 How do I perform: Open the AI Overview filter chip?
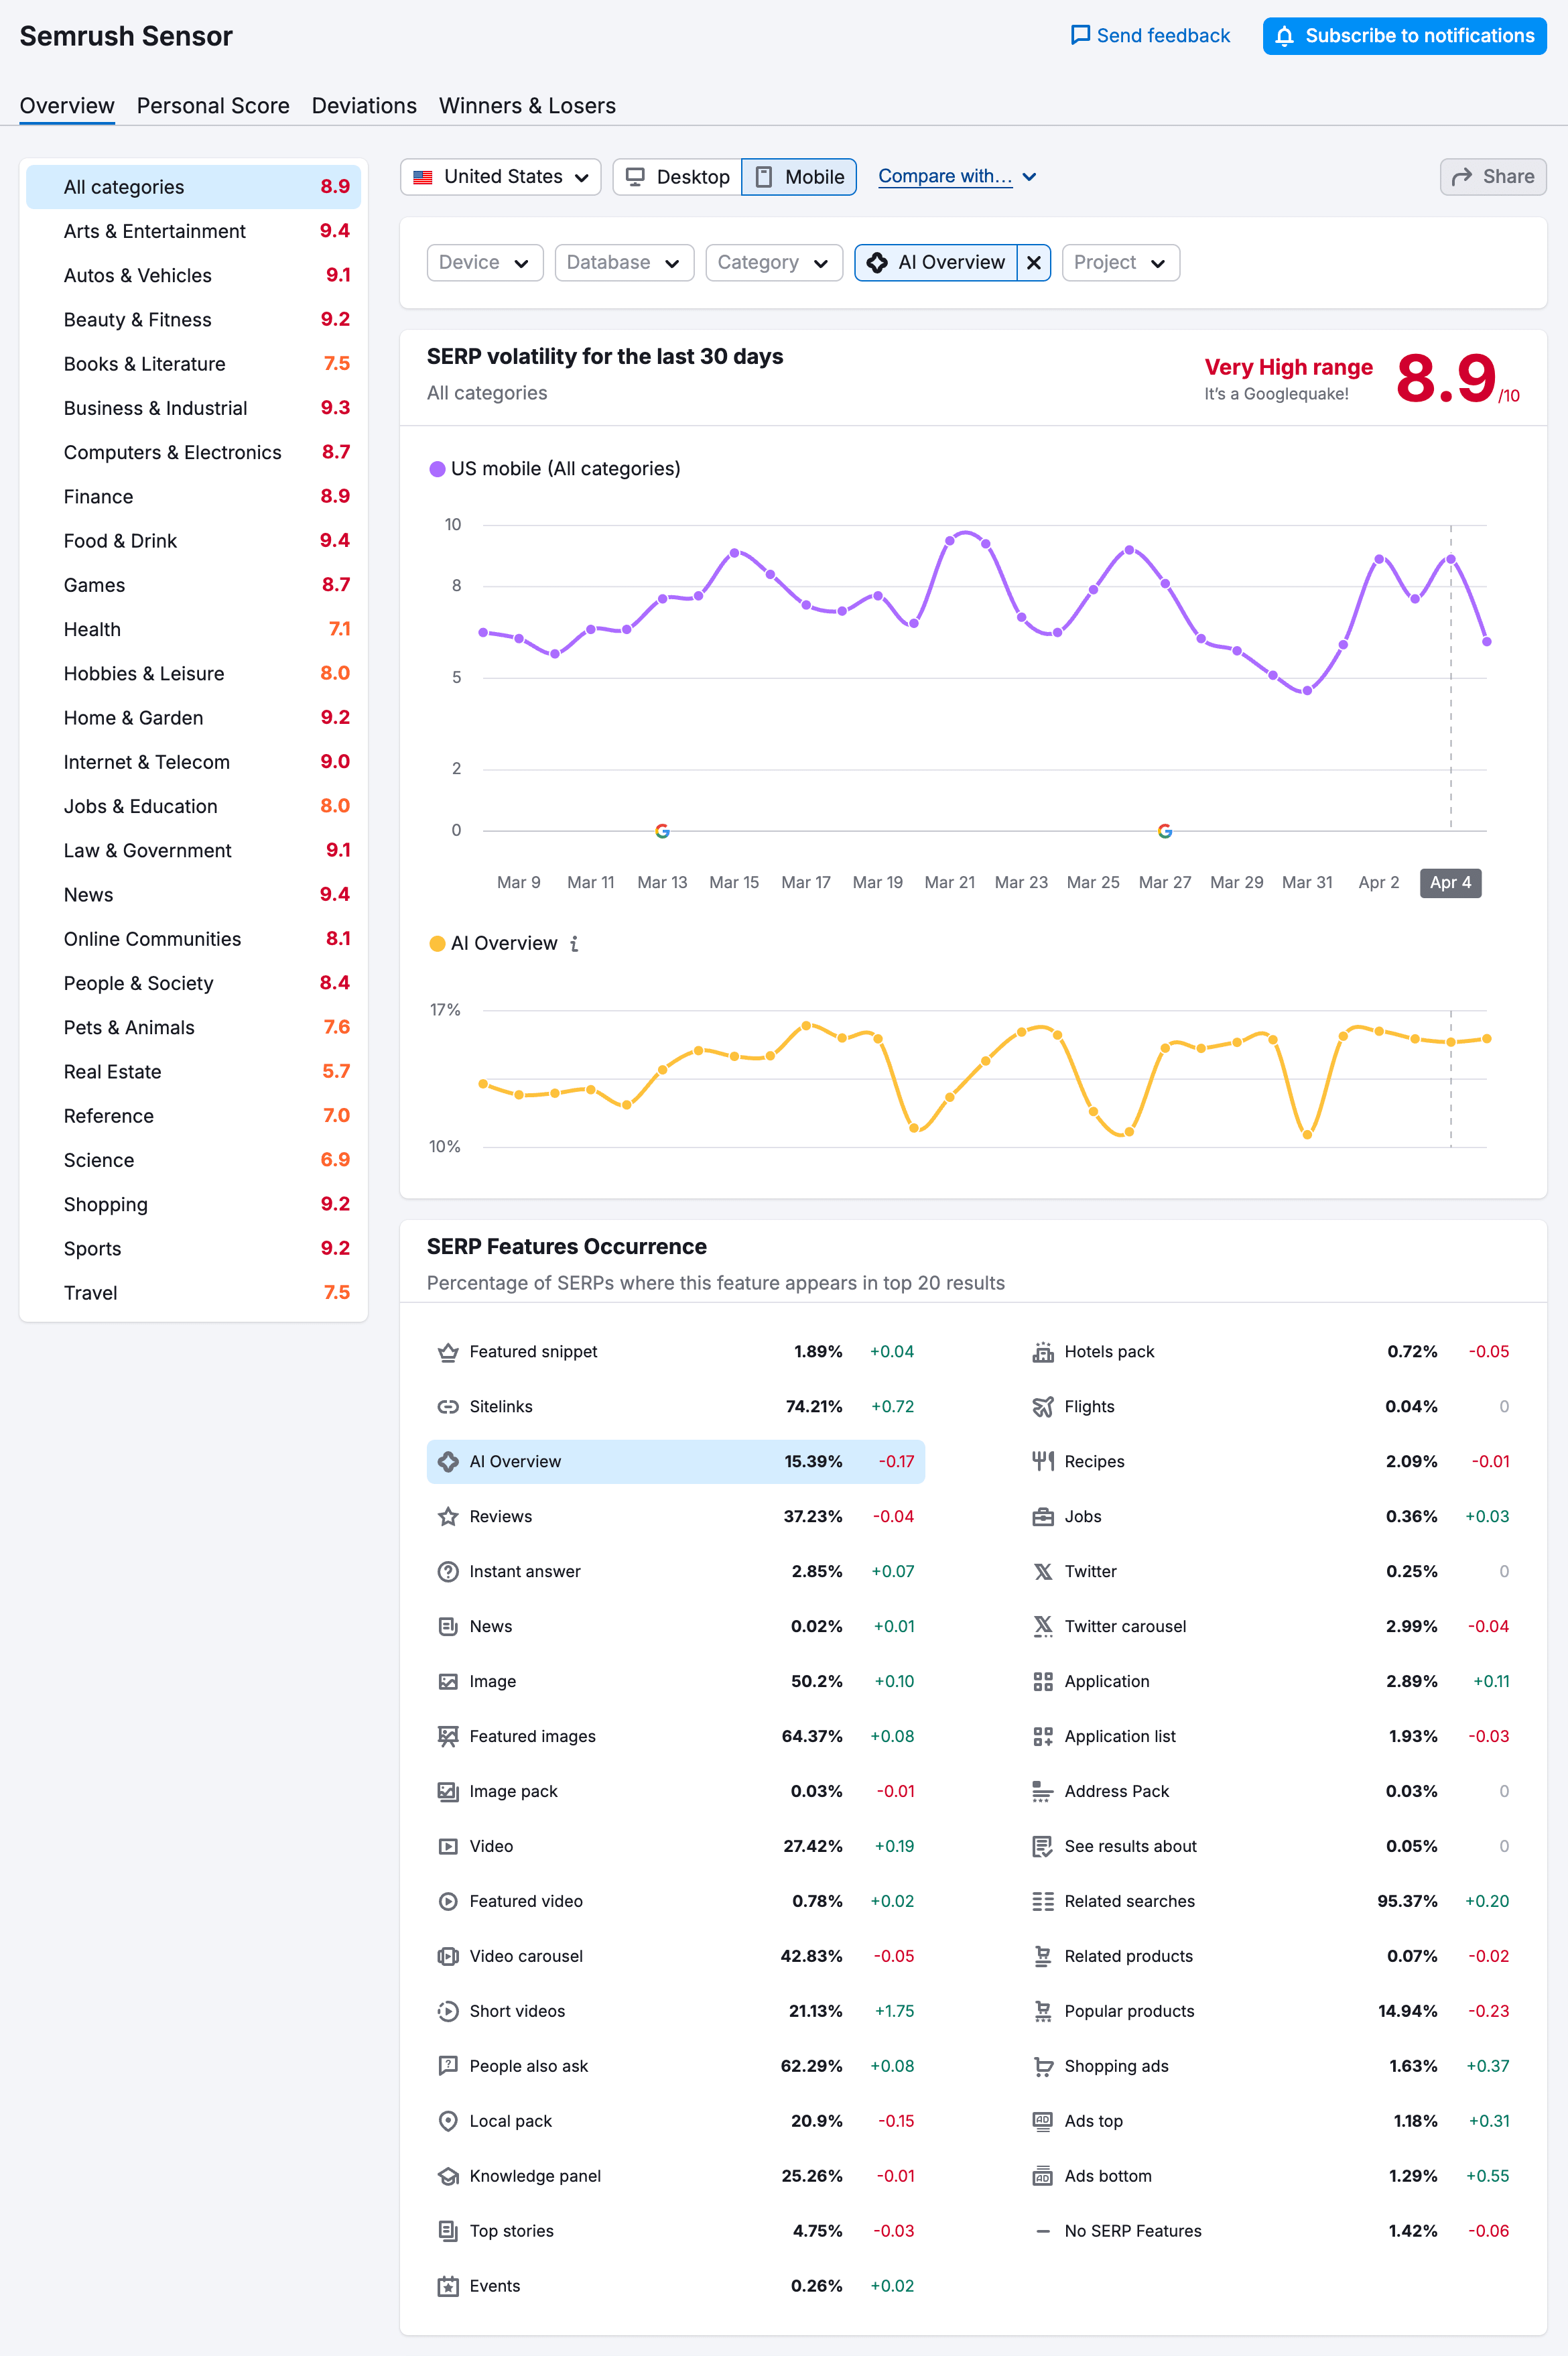(x=936, y=263)
